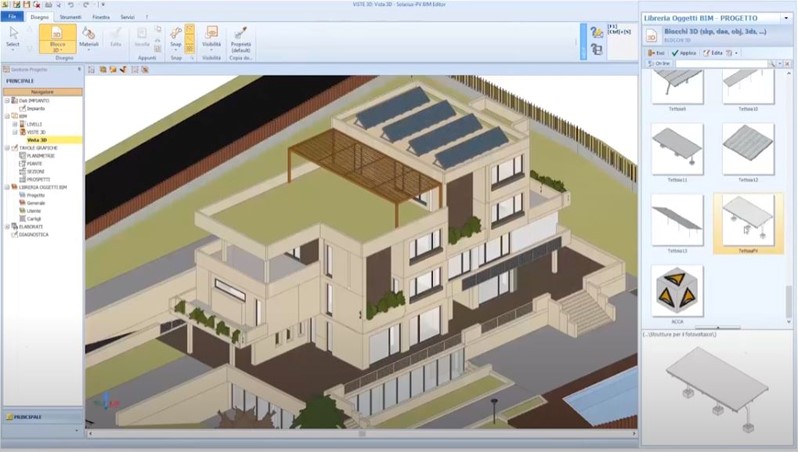Collapse the BIM tree node

click(x=7, y=117)
